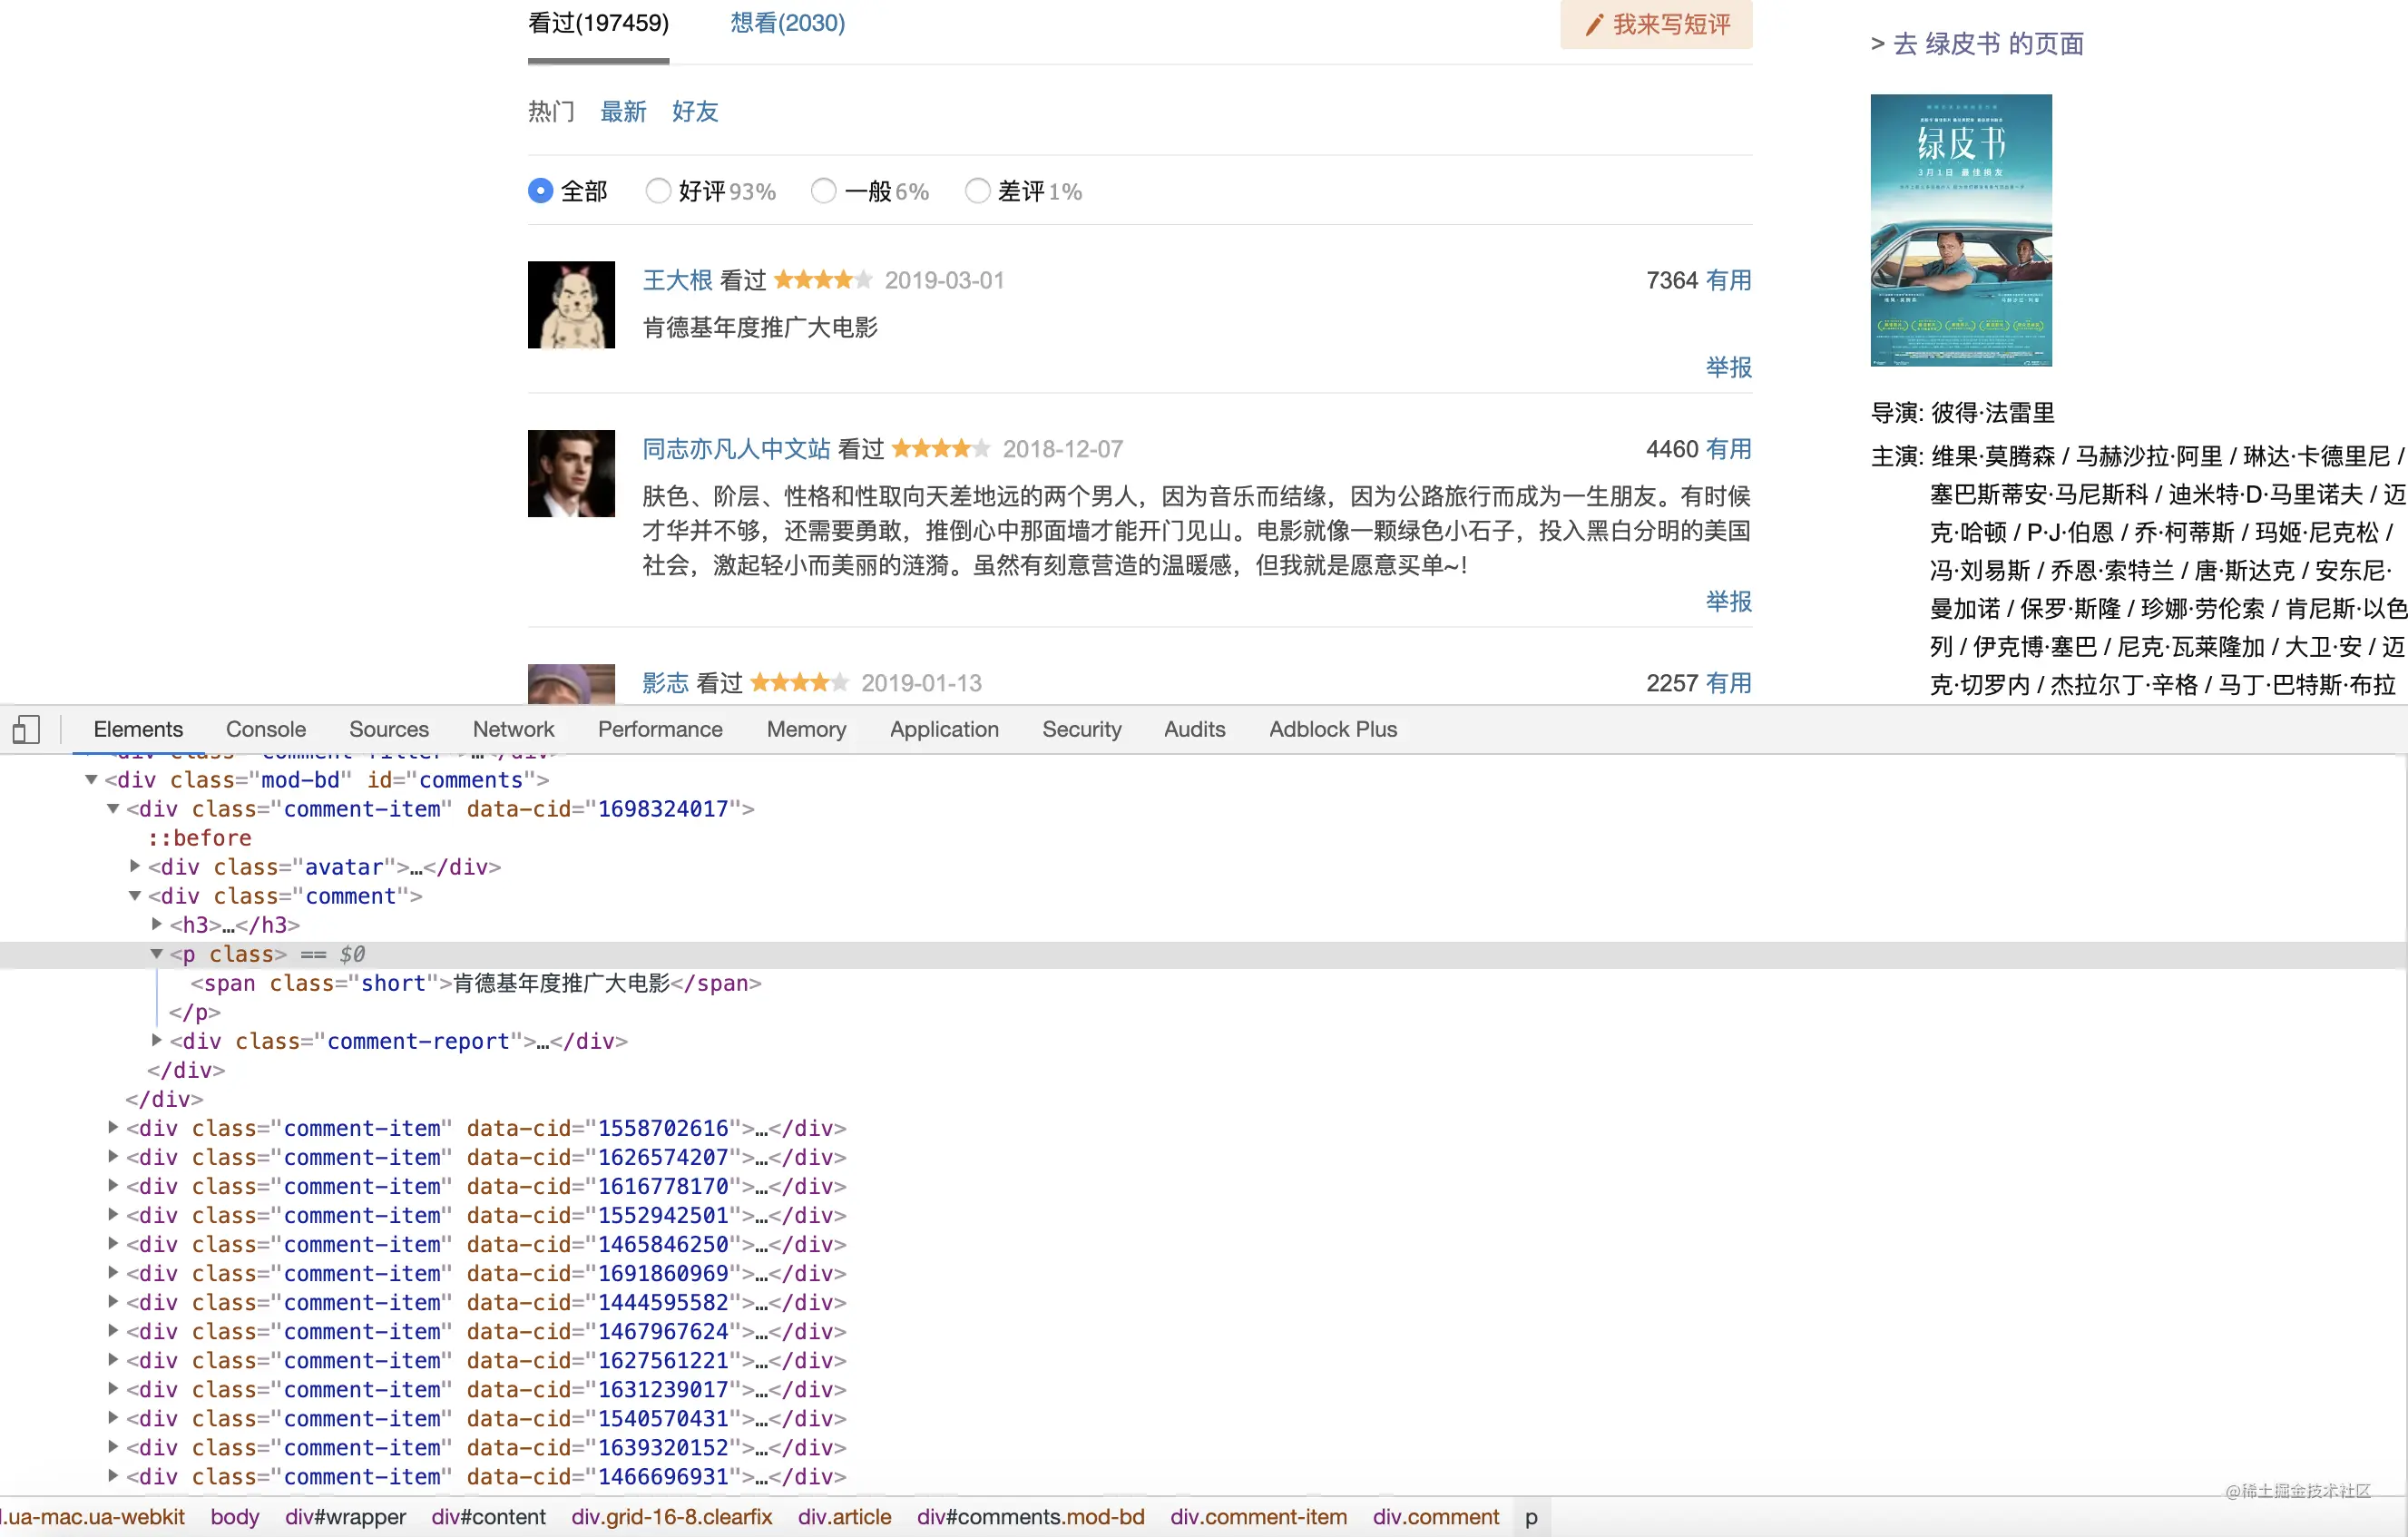Open user 影志's profile link
The image size is (2408, 1537).
(665, 683)
